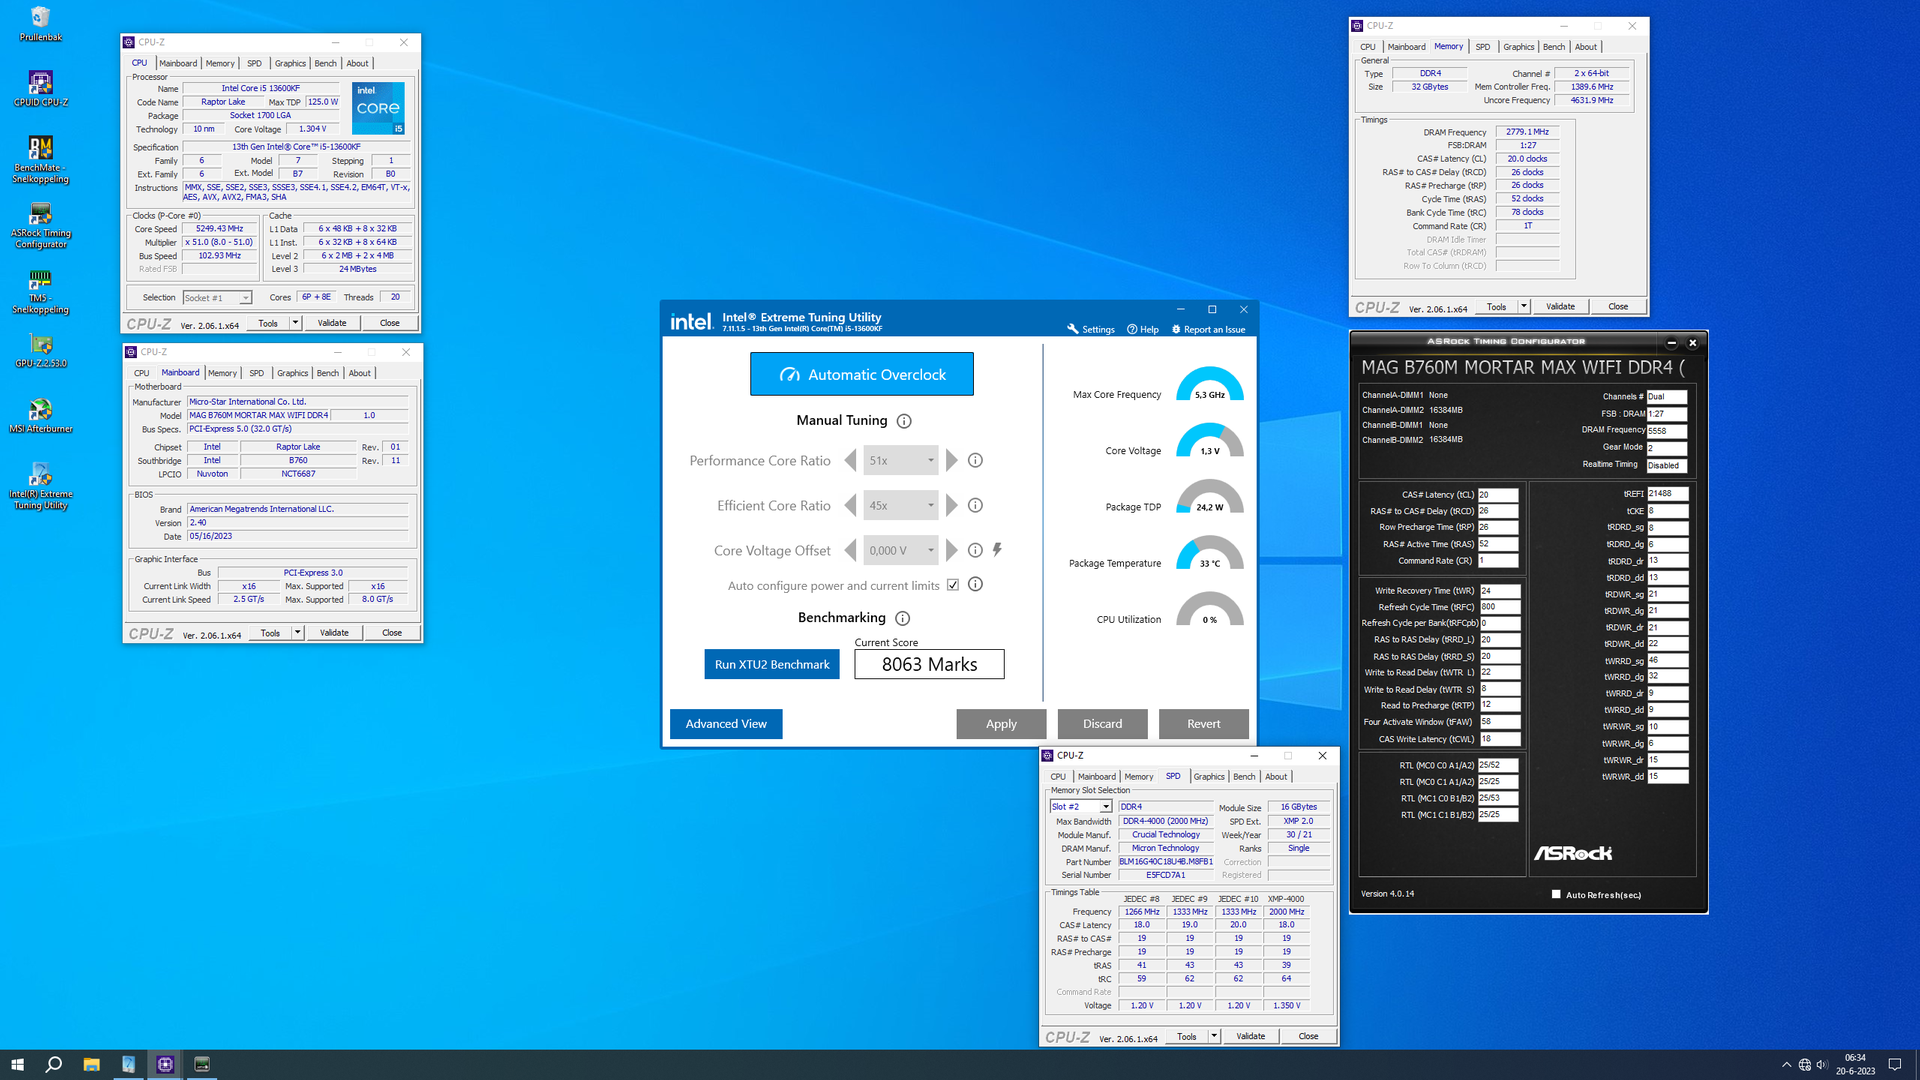Viewport: 1920px width, 1080px height.
Task: Decrease Efficient Core Ratio with the left arrow
Action: tap(851, 505)
